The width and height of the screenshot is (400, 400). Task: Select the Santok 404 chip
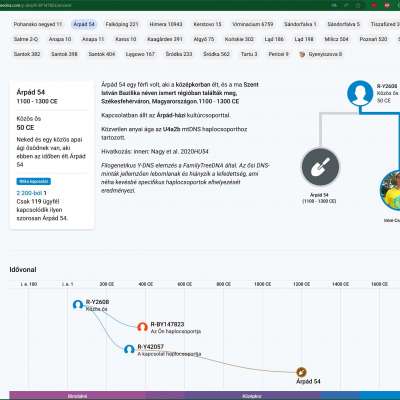101,54
